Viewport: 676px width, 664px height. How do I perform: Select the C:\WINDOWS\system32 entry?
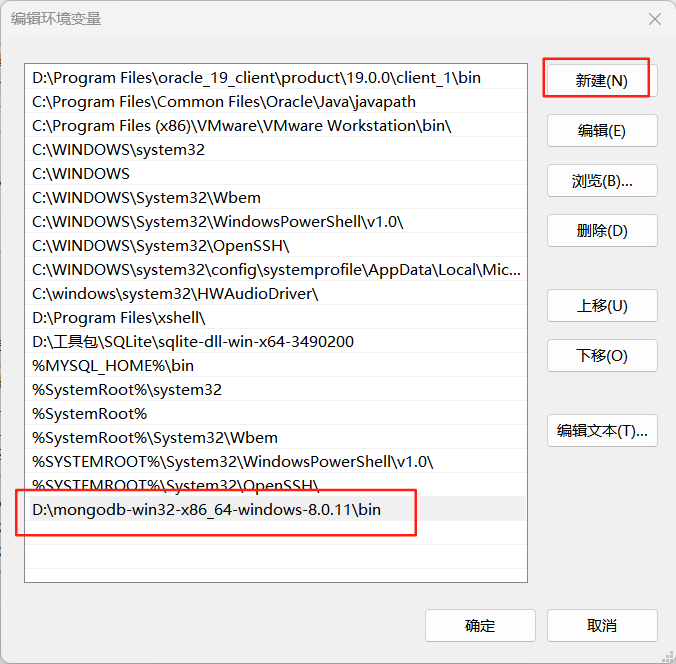pyautogui.click(x=276, y=150)
